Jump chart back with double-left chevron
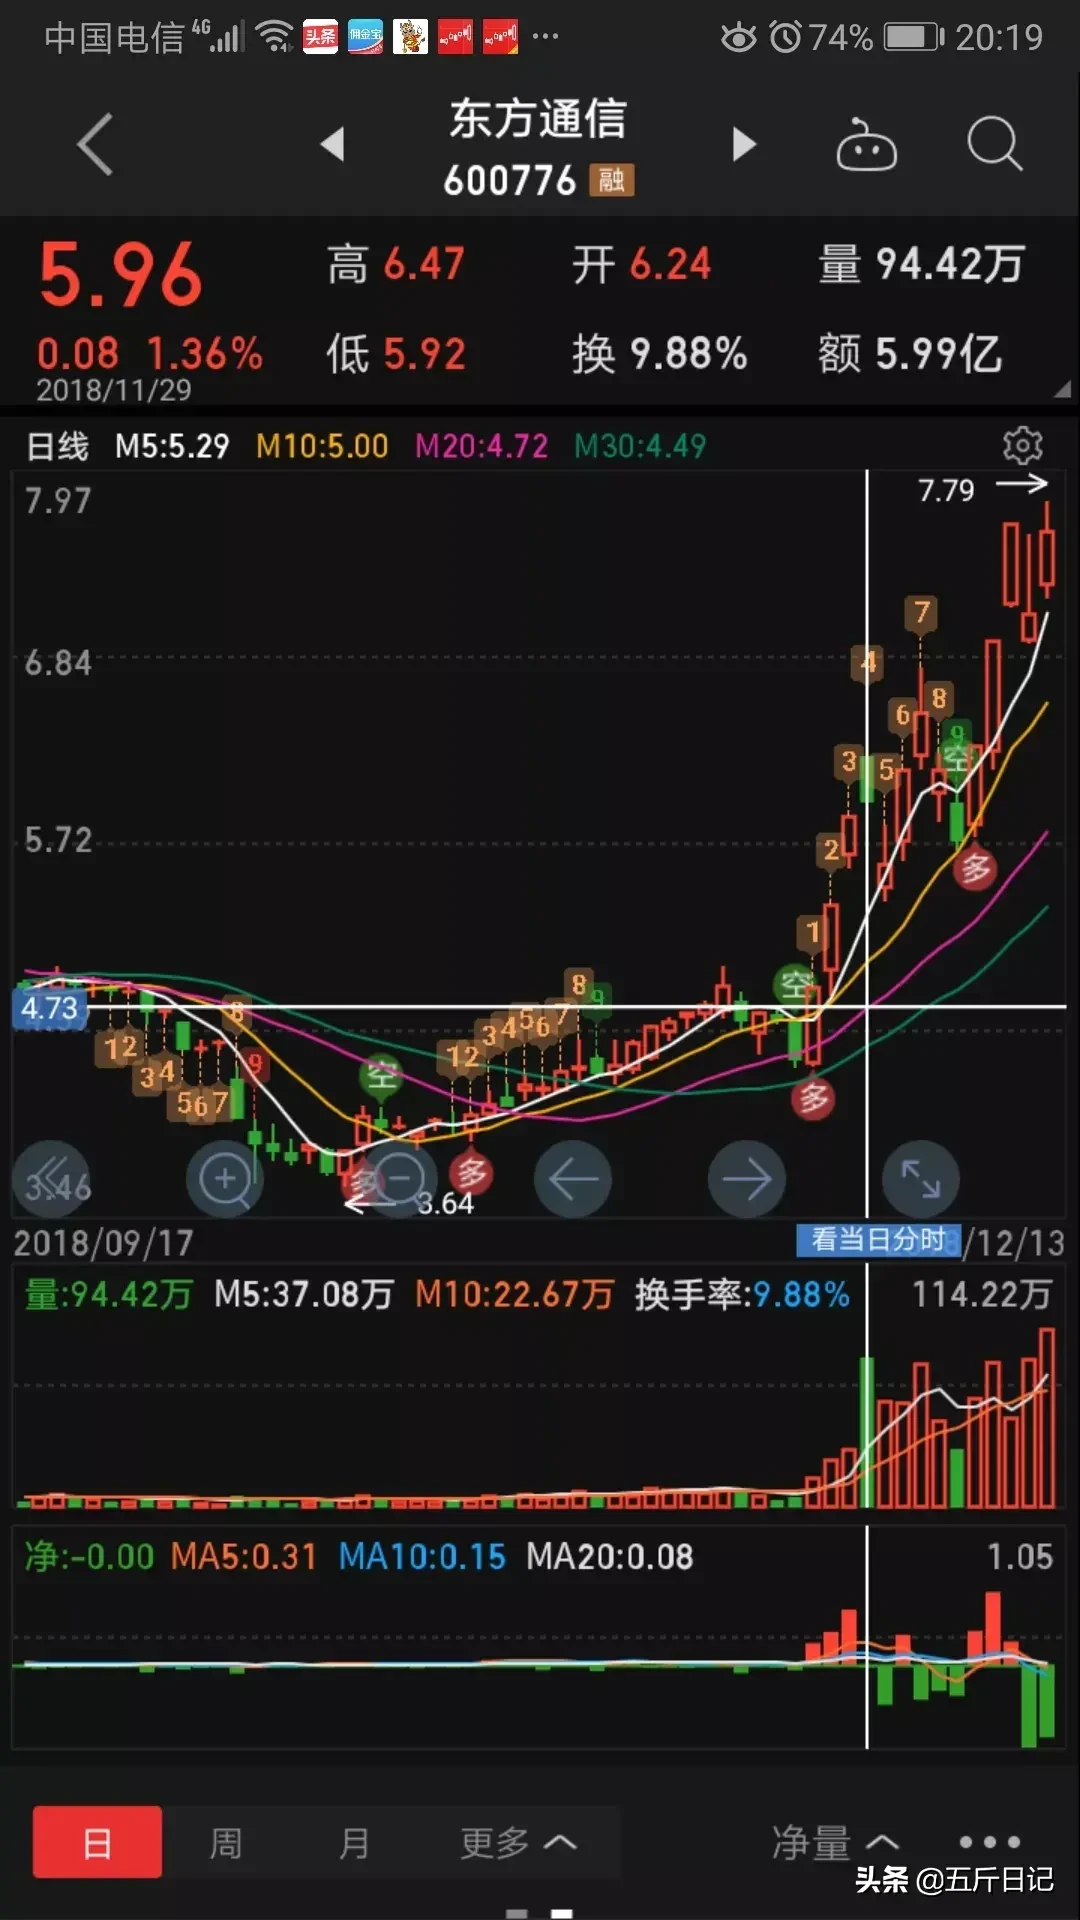Image resolution: width=1080 pixels, height=1920 pixels. (51, 1179)
